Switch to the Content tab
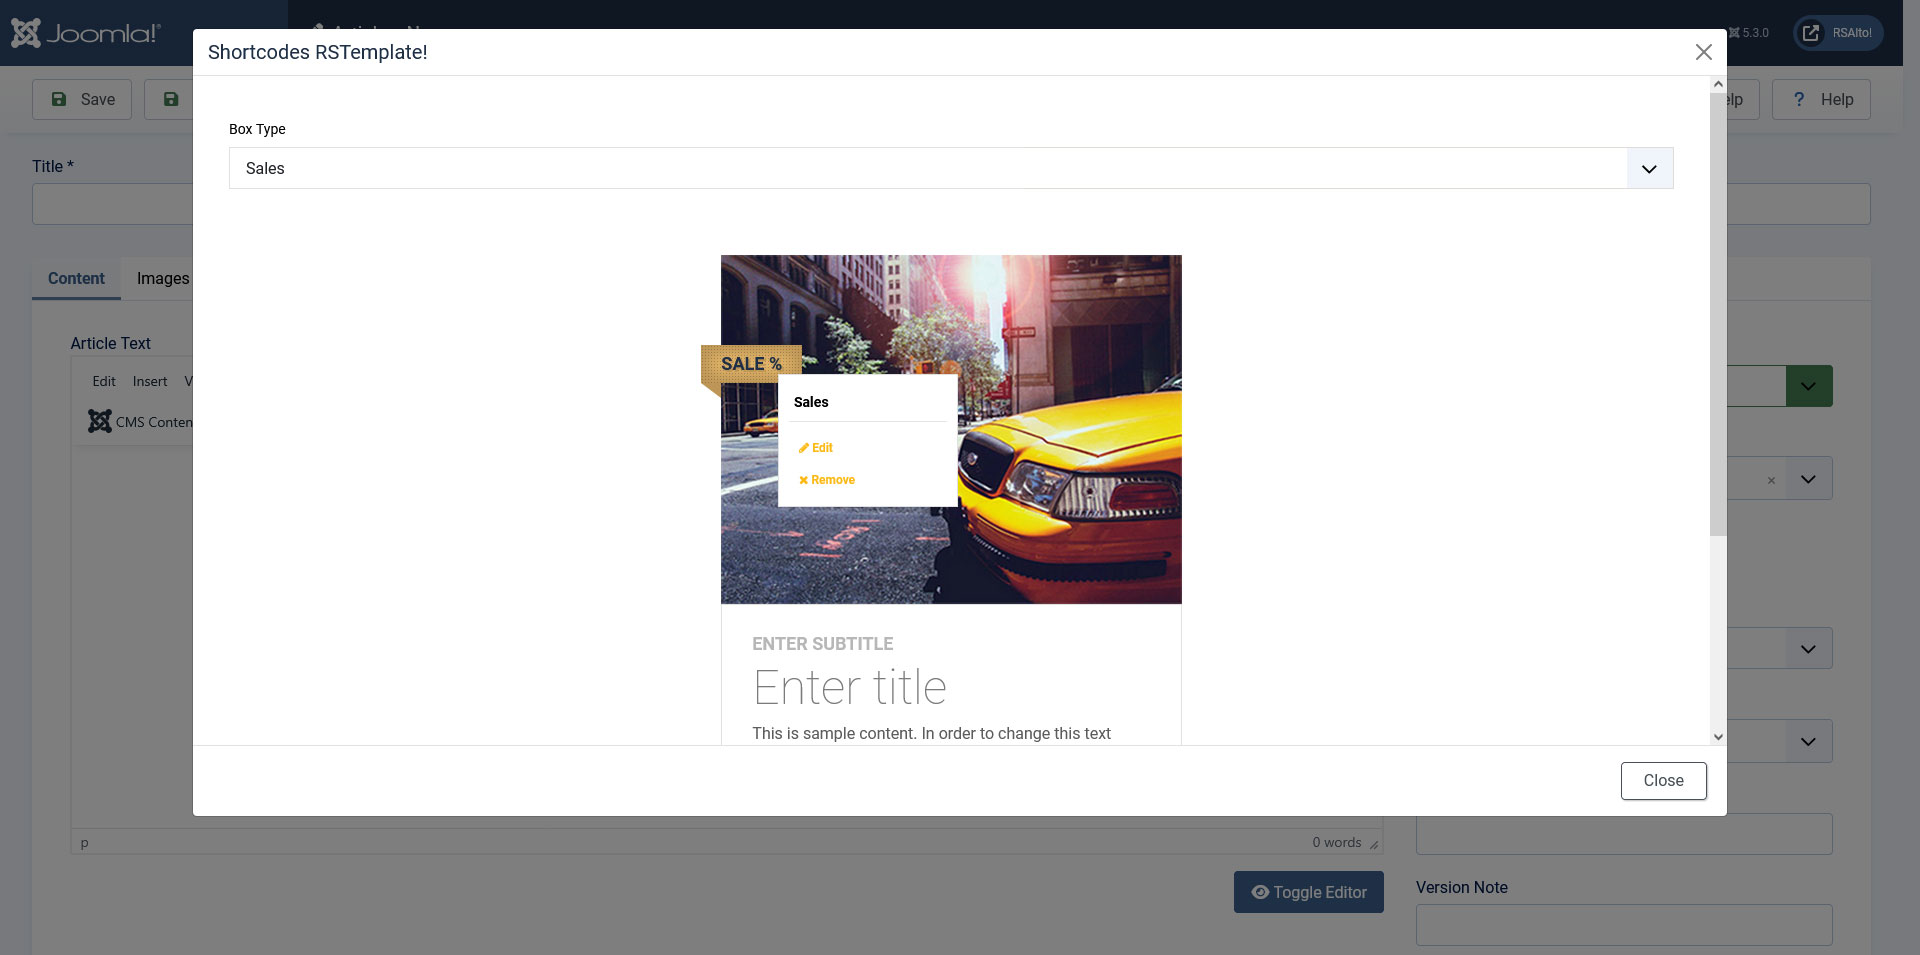Screen dimensions: 1920x955 [76, 279]
